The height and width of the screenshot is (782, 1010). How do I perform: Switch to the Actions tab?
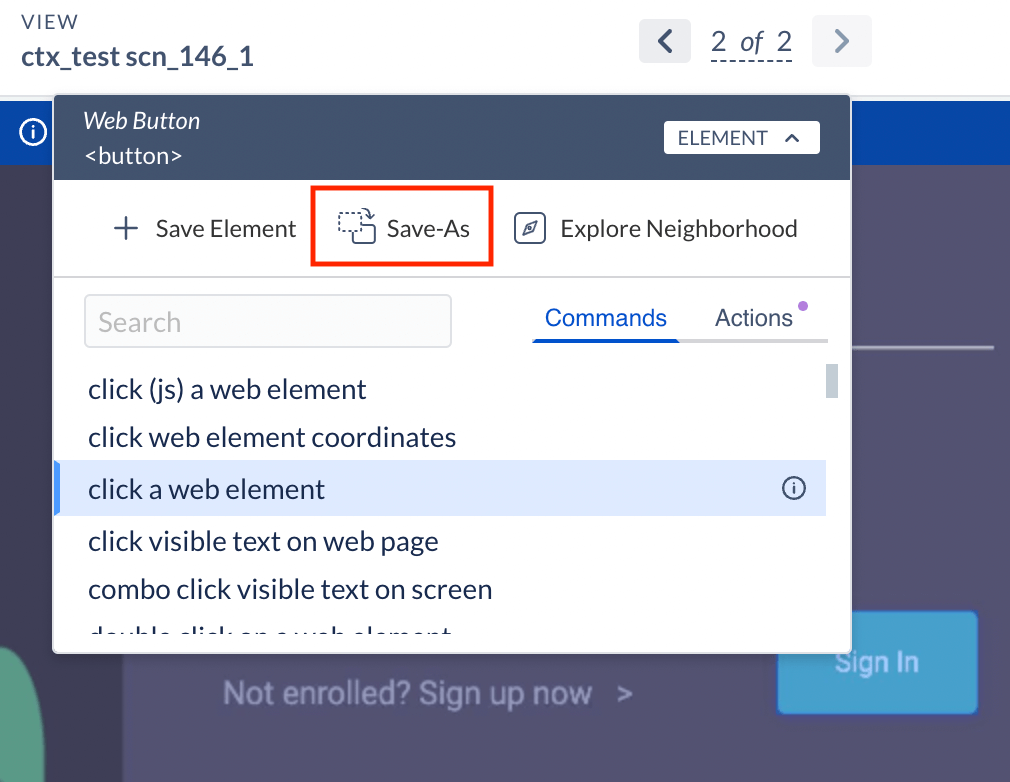[753, 318]
